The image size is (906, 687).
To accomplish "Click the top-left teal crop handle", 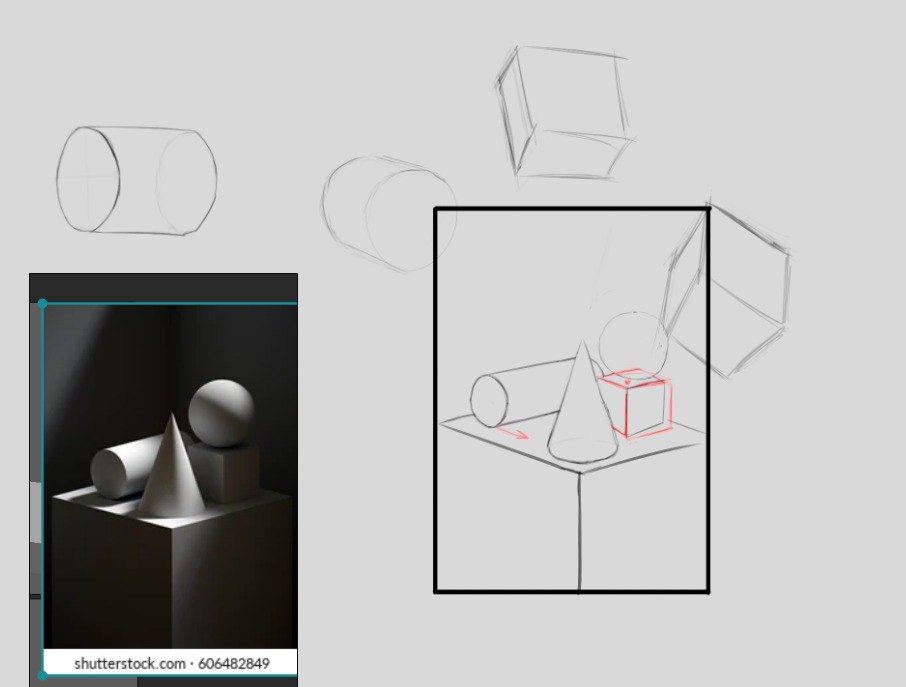I will click(x=42, y=303).
